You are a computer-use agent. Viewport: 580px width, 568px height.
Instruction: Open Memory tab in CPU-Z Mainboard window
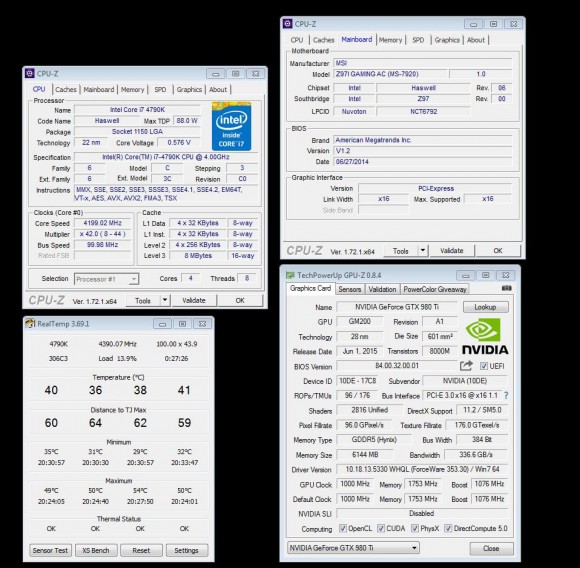[390, 40]
